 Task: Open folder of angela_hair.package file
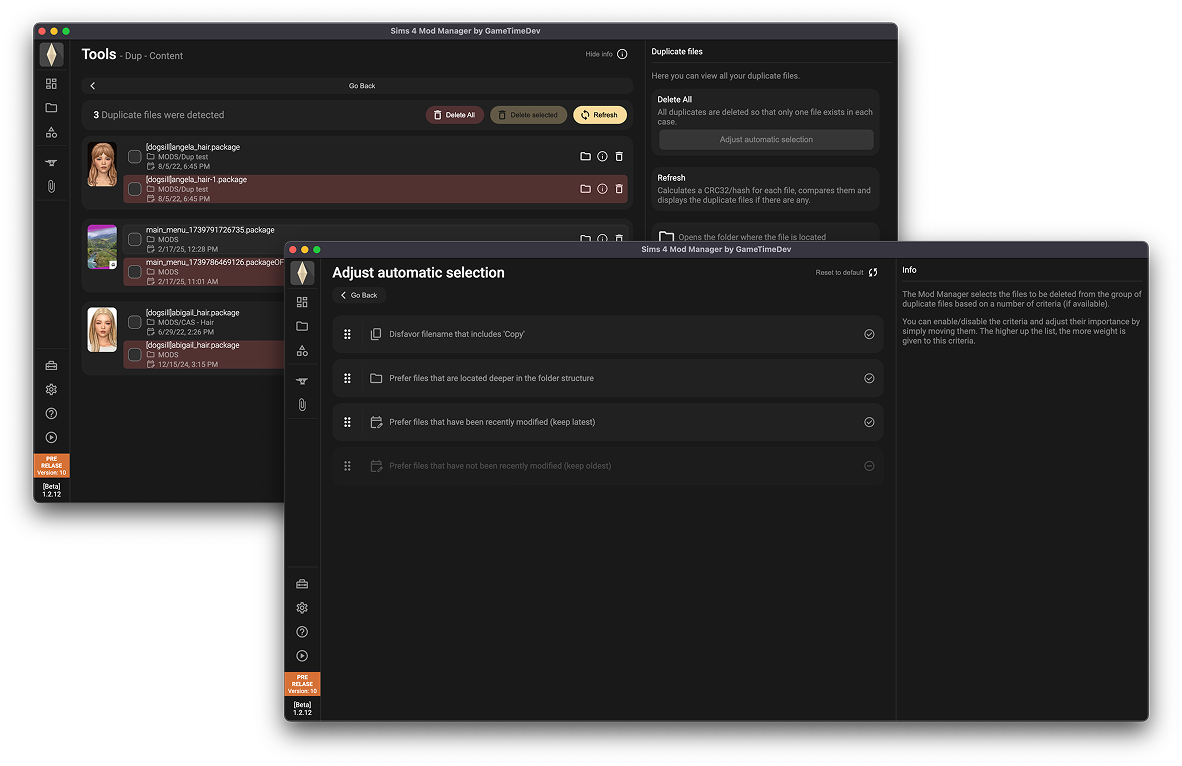tap(585, 156)
